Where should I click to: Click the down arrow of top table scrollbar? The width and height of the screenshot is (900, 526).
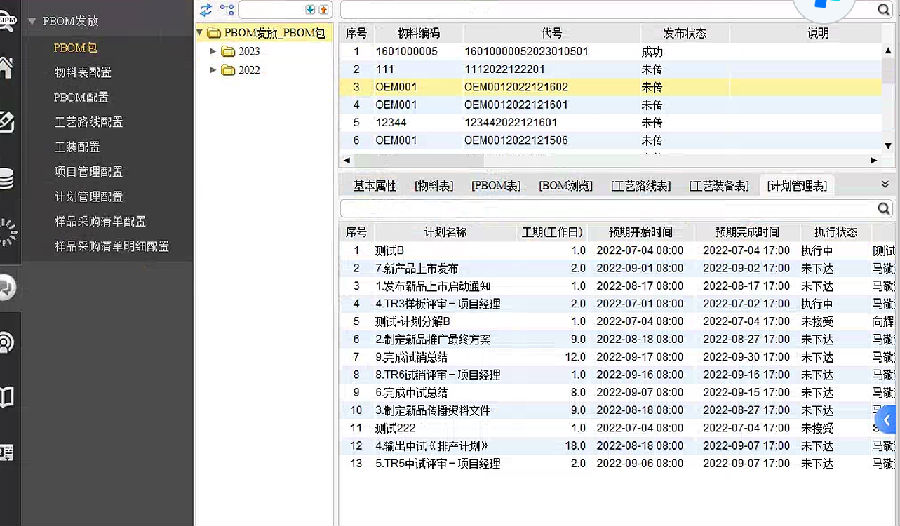[x=888, y=146]
